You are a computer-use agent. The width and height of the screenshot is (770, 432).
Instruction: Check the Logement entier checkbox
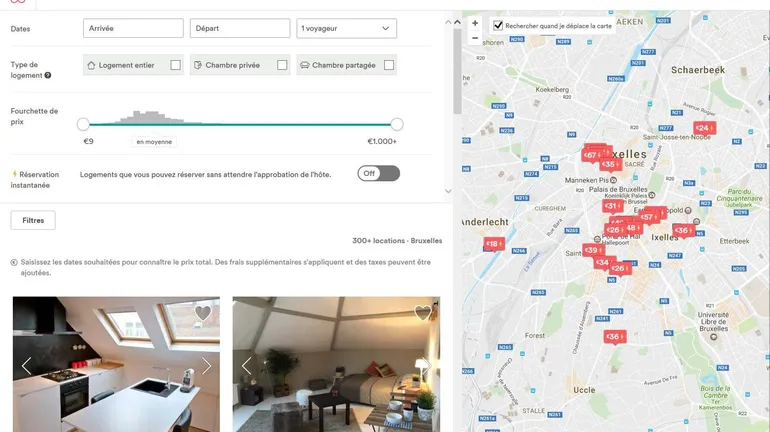175,65
